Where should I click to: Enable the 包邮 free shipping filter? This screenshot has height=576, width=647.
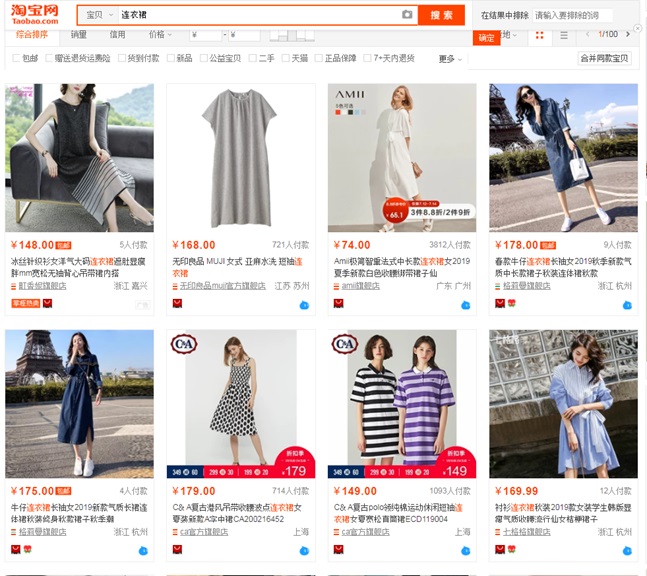click(16, 58)
